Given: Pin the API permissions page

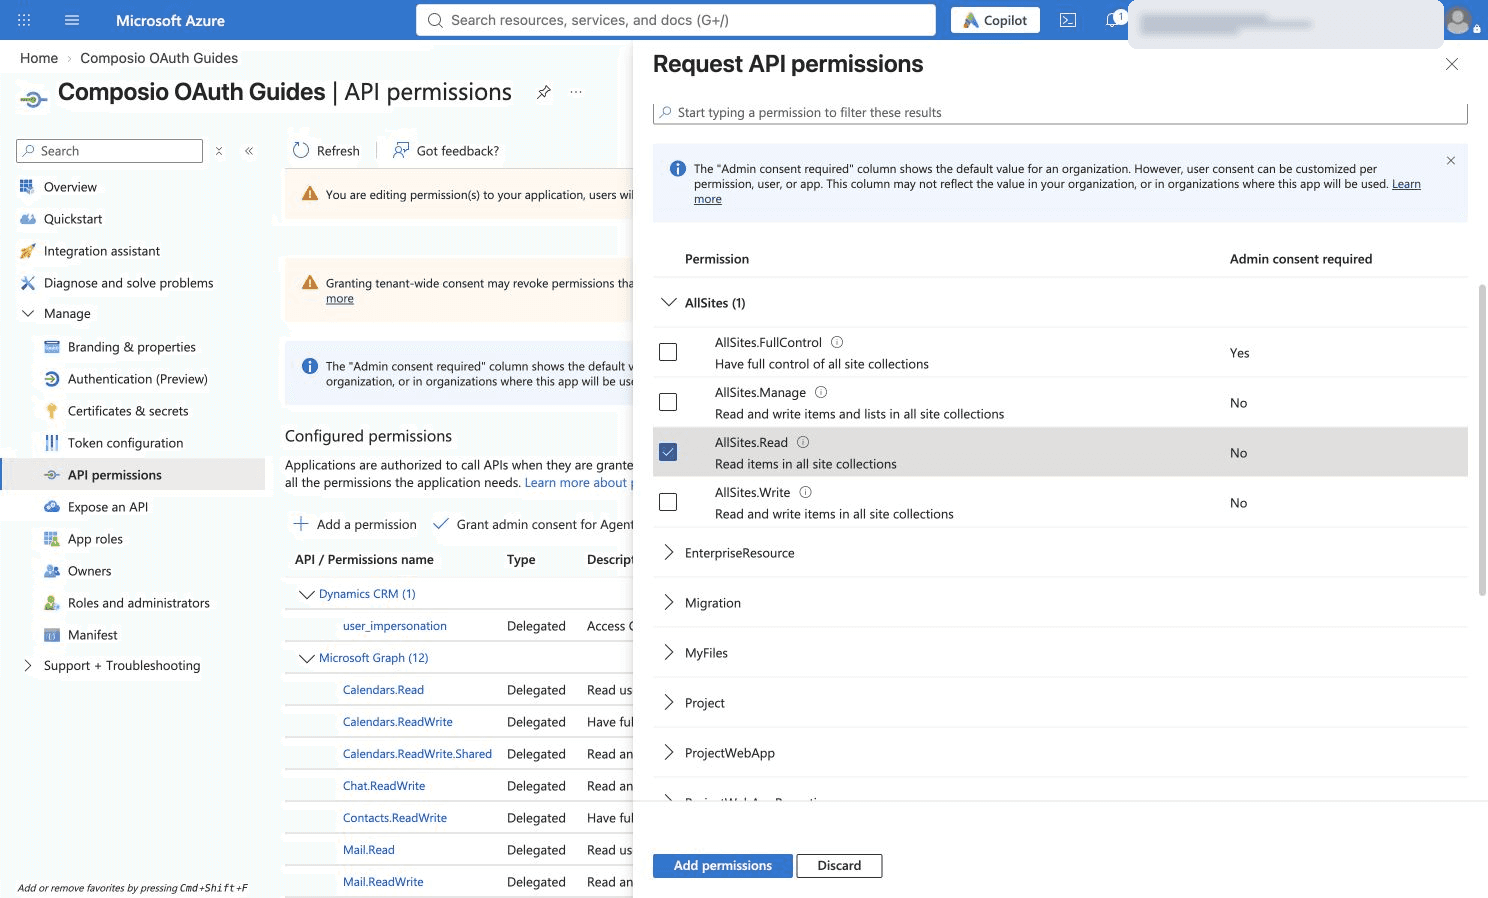Looking at the screenshot, I should click(x=544, y=92).
